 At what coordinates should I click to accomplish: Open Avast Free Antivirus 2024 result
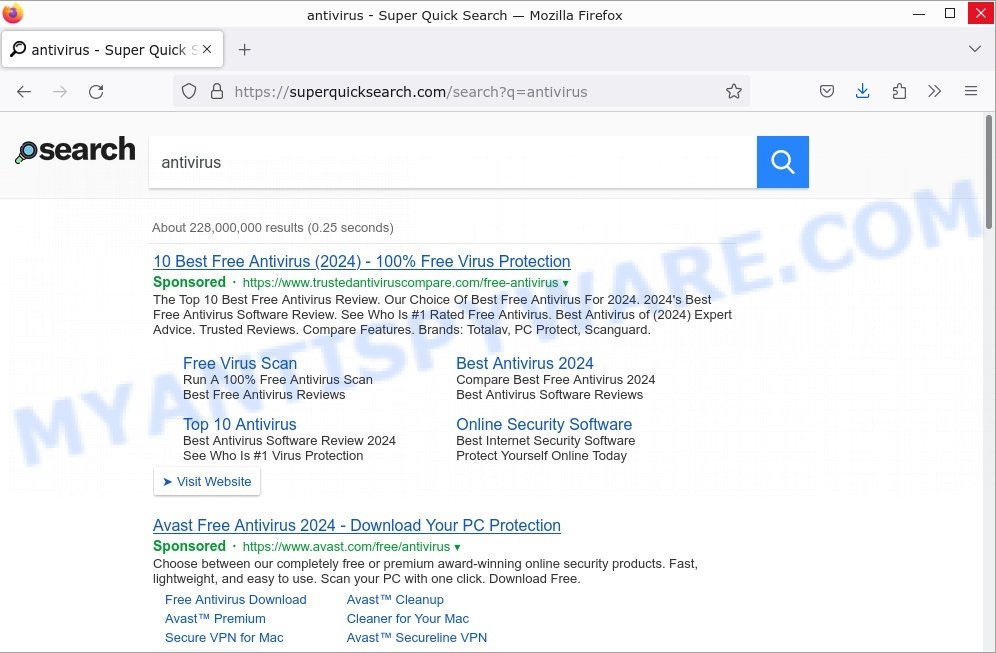coord(356,525)
